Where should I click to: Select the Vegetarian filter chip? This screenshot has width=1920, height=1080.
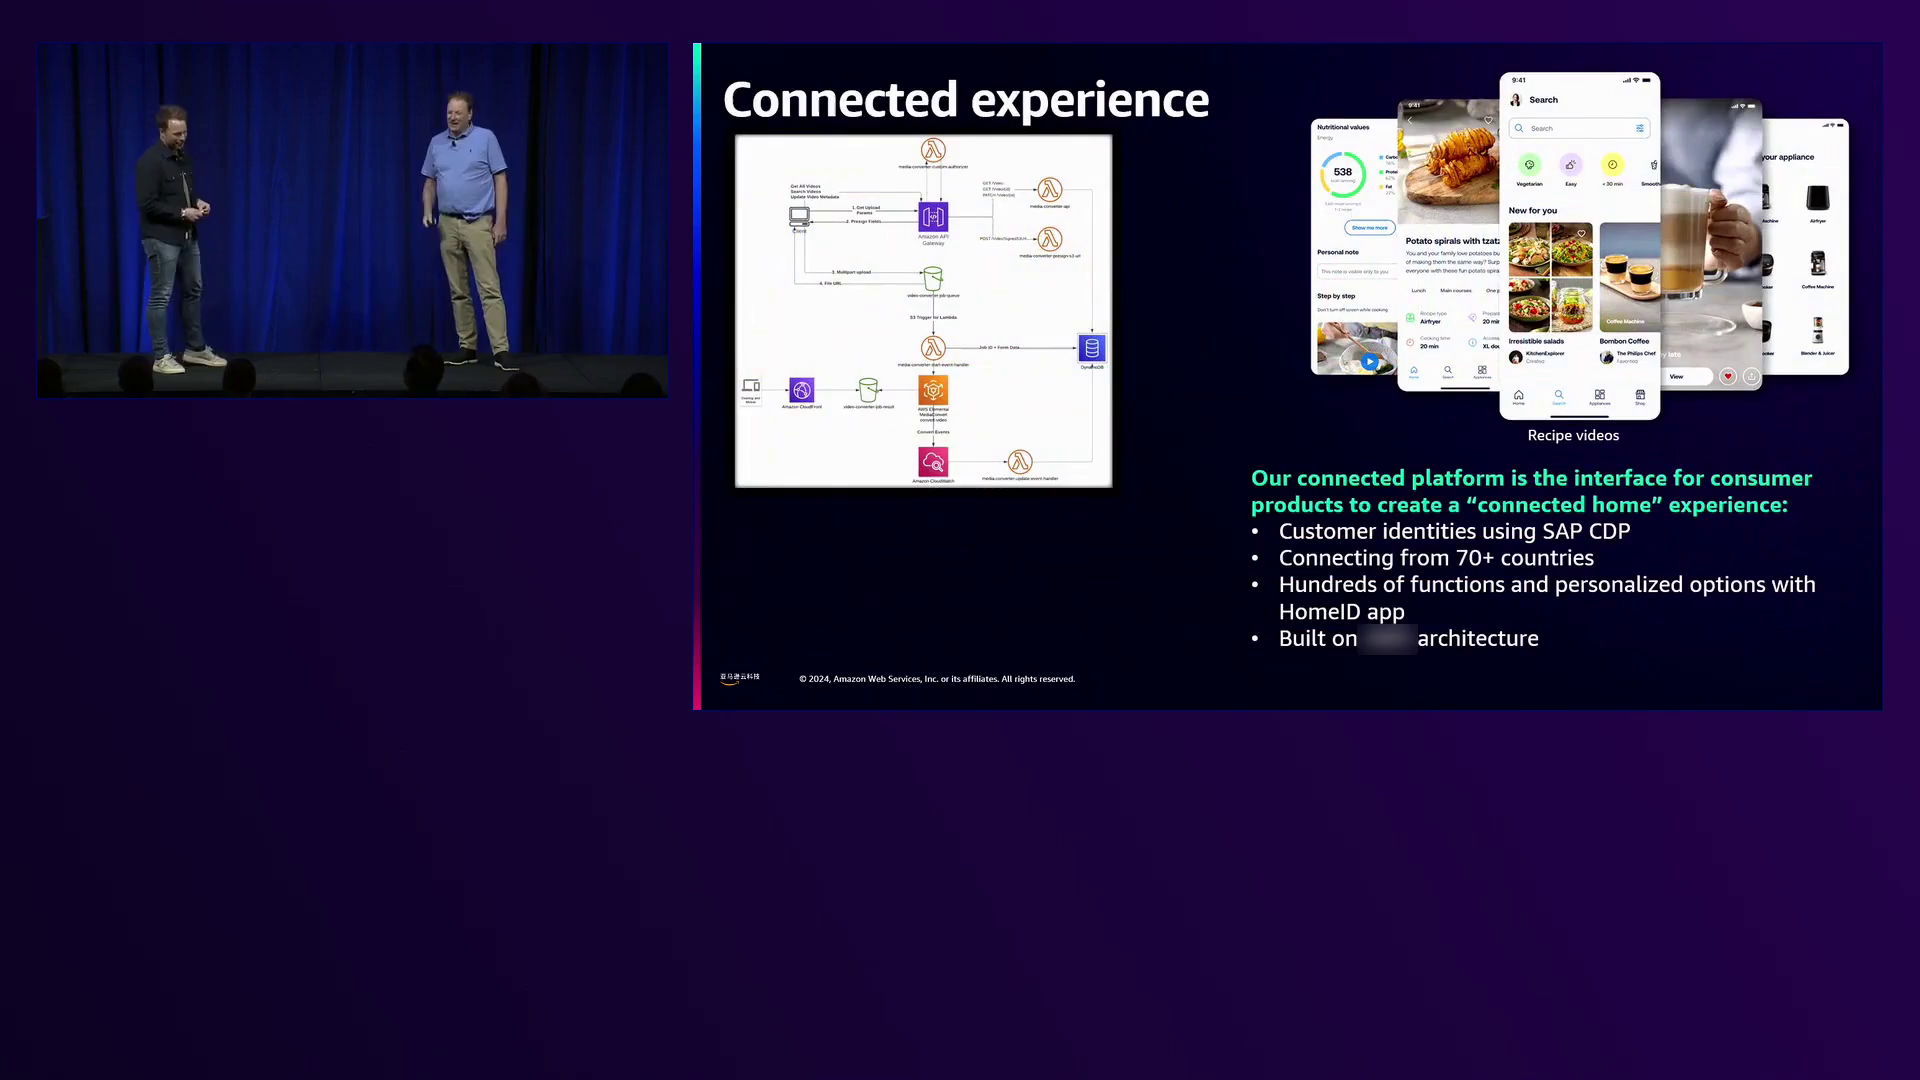click(x=1529, y=166)
